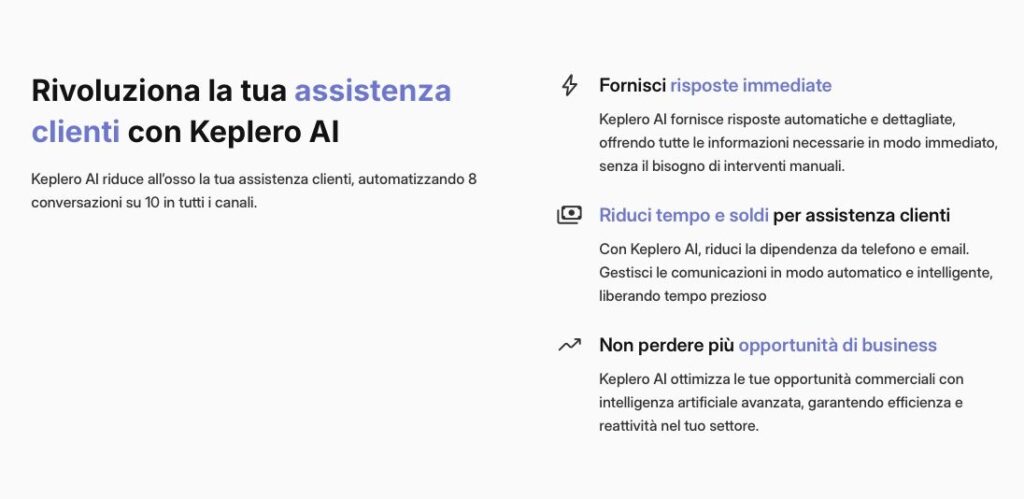Click "Non perdere più" in third feature title
The image size is (1024, 499).
pos(666,345)
